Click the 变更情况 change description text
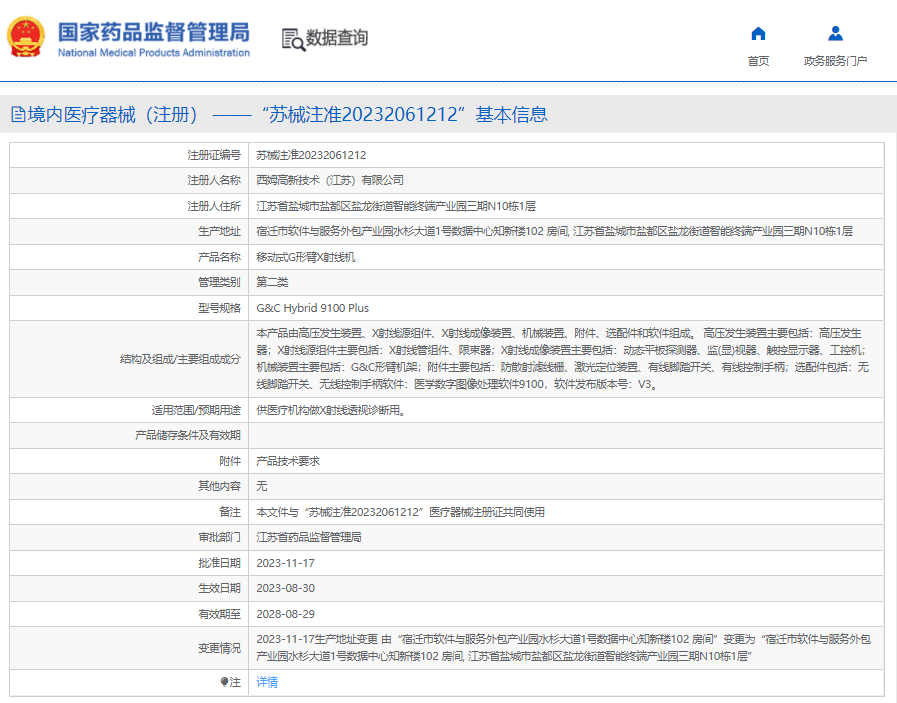The width and height of the screenshot is (897, 703). [563, 648]
